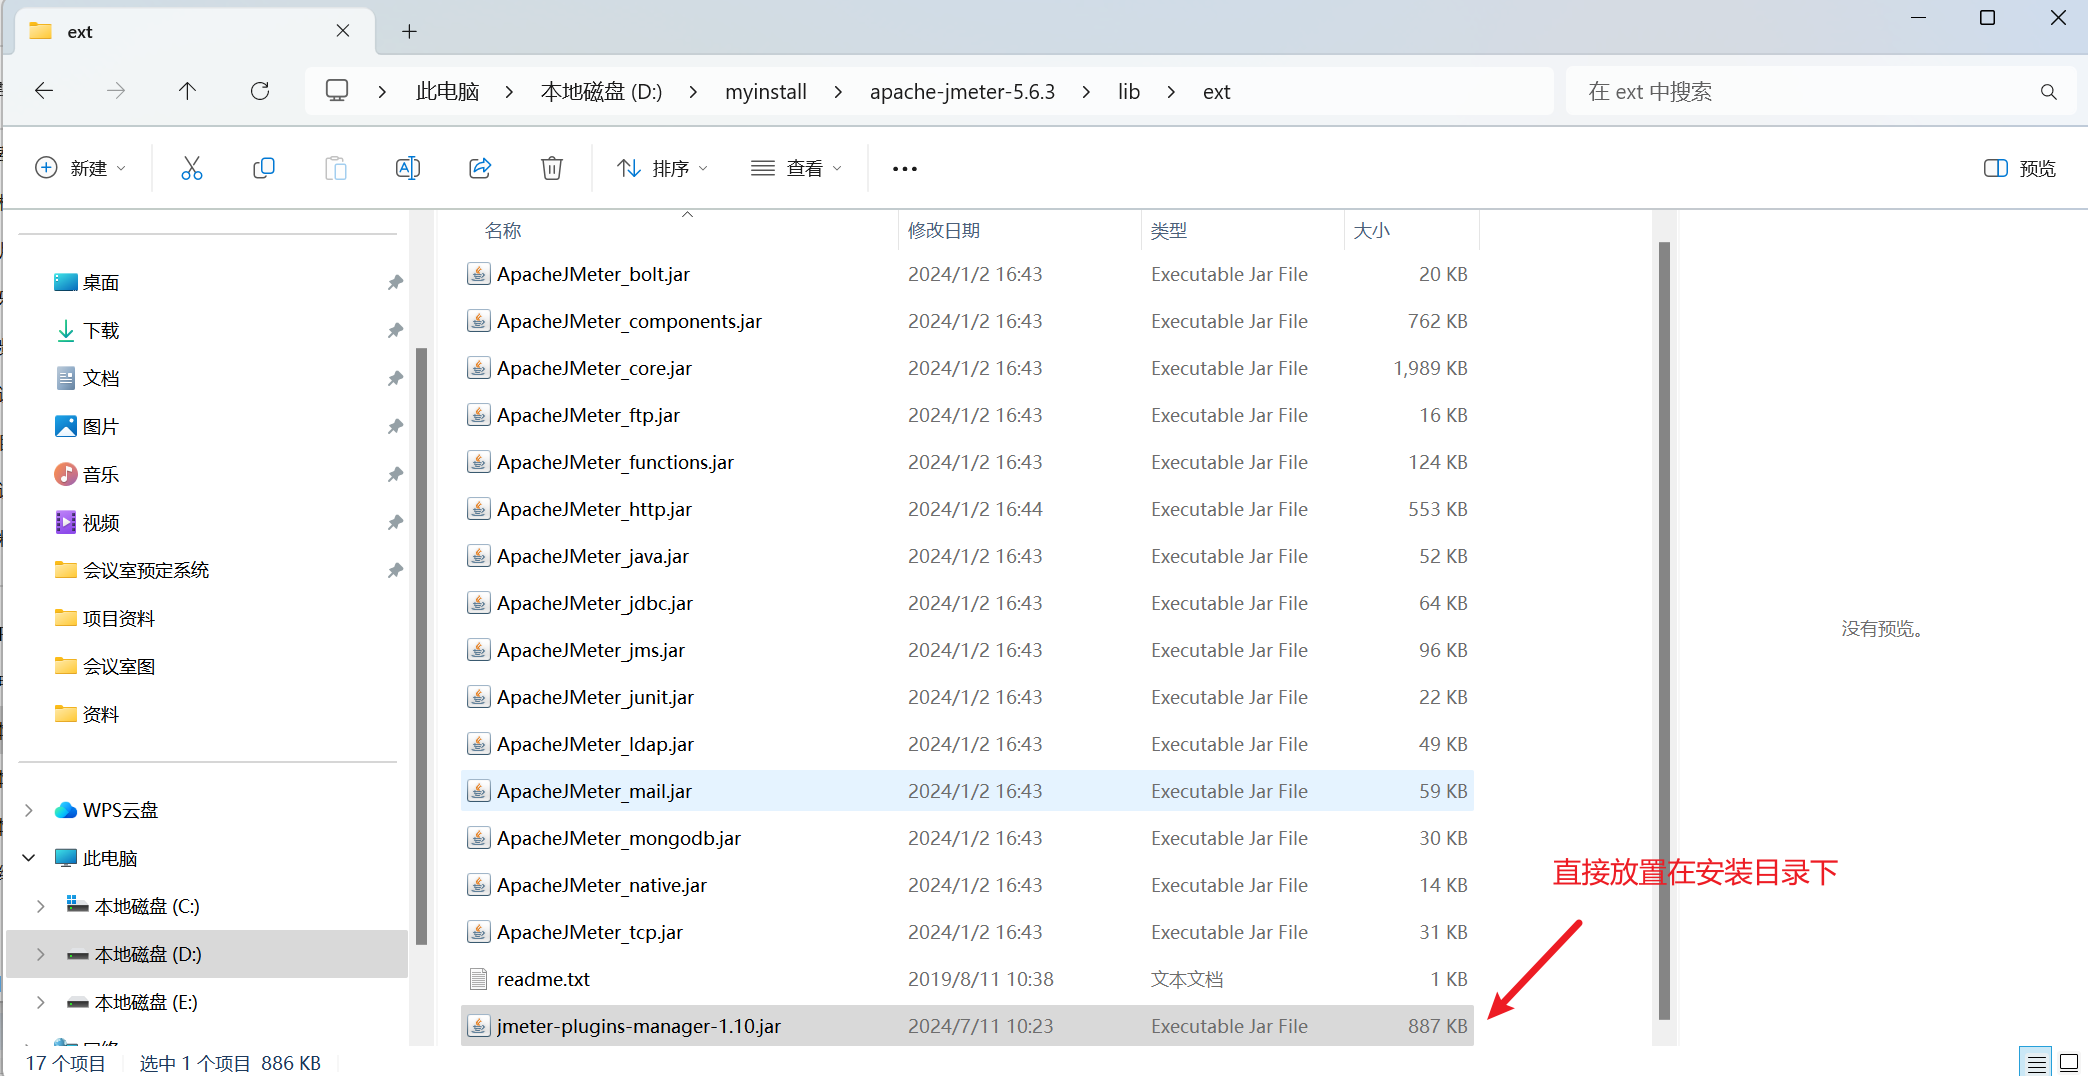
Task: Navigate to lib in the address bar
Action: tap(1129, 92)
